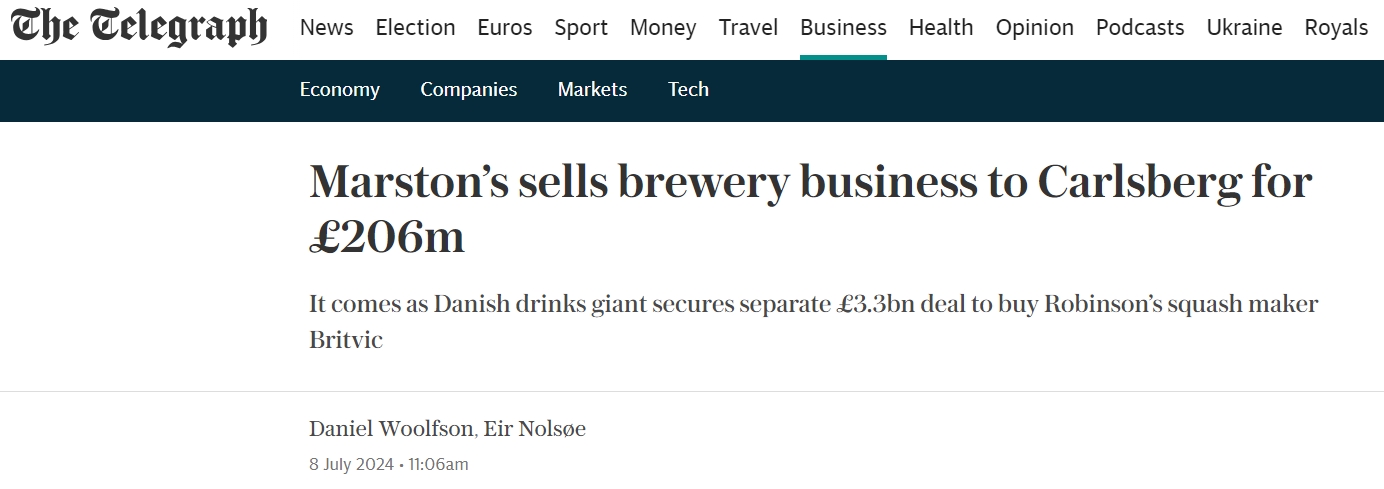Go to the Election section
The width and height of the screenshot is (1384, 489).
415,28
